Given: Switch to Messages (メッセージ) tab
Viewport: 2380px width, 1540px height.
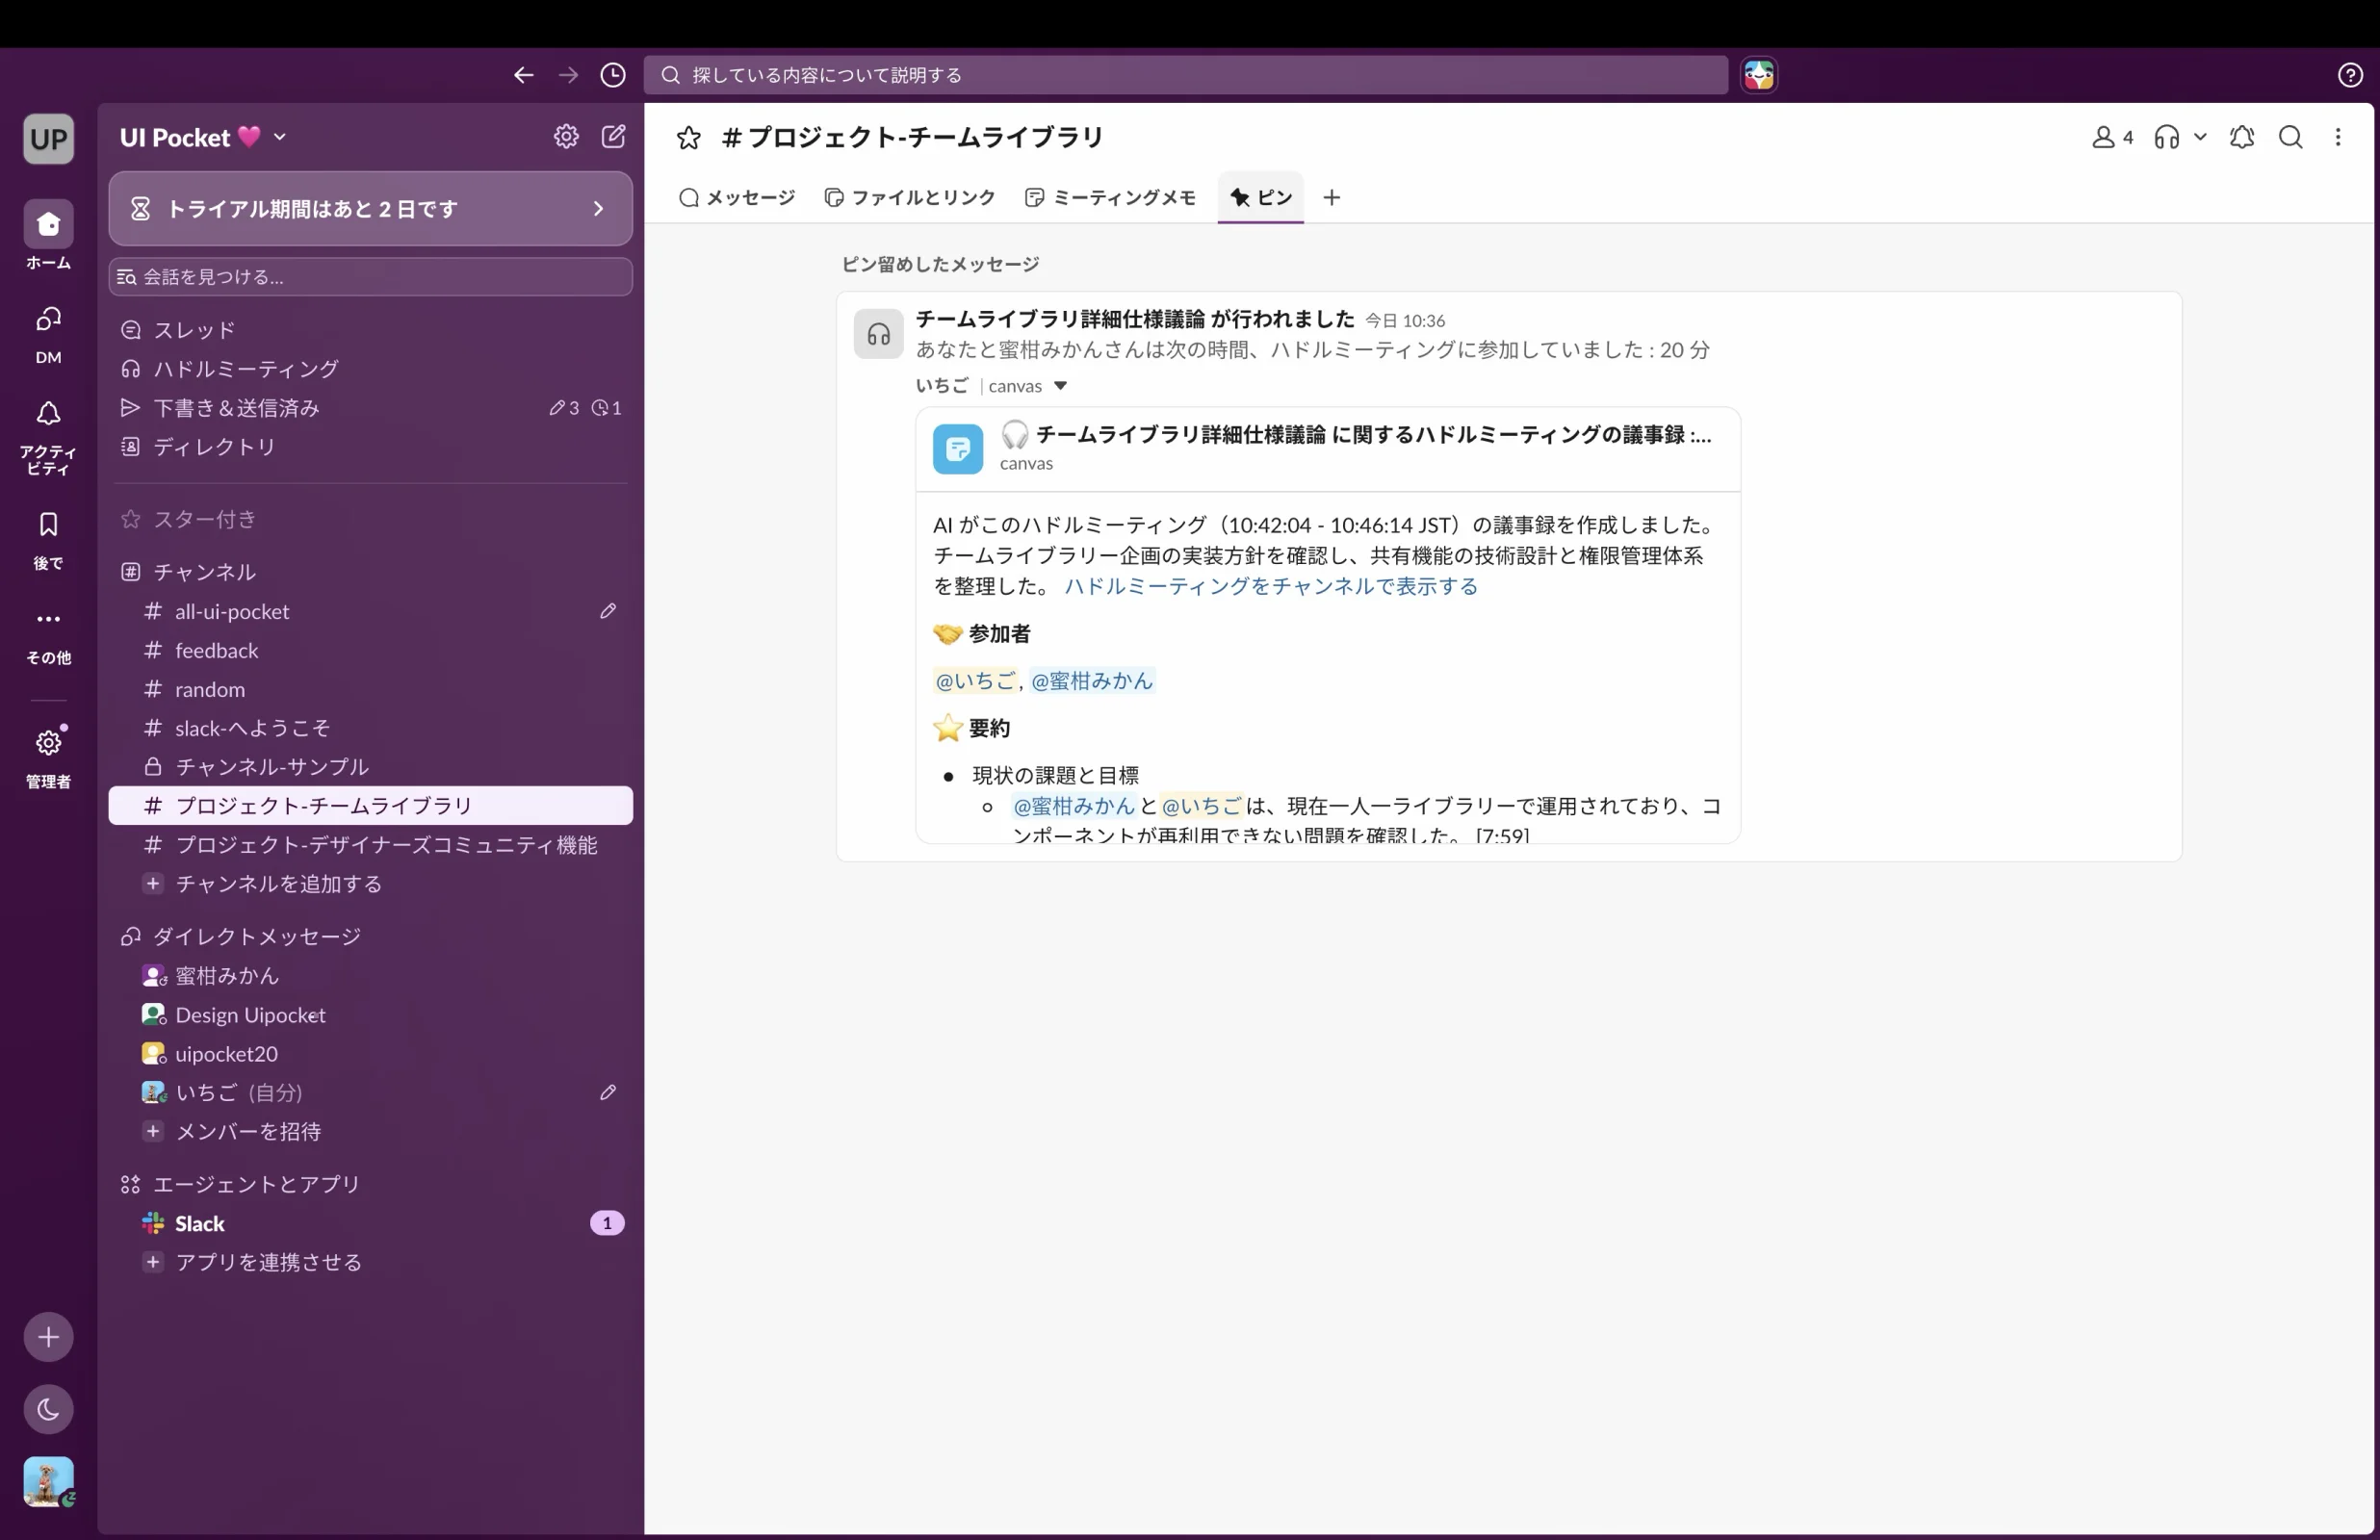Looking at the screenshot, I should pyautogui.click(x=737, y=198).
